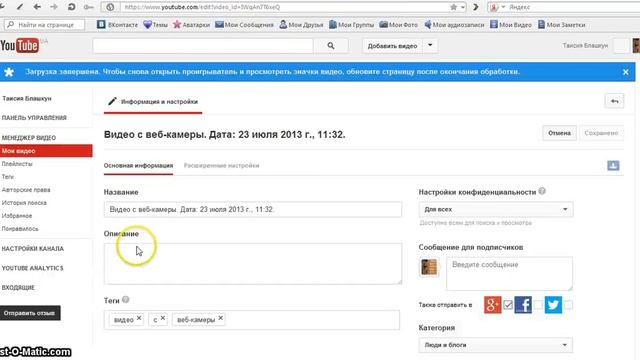Open the Мои аудиозаписи bookmark

coord(454,24)
